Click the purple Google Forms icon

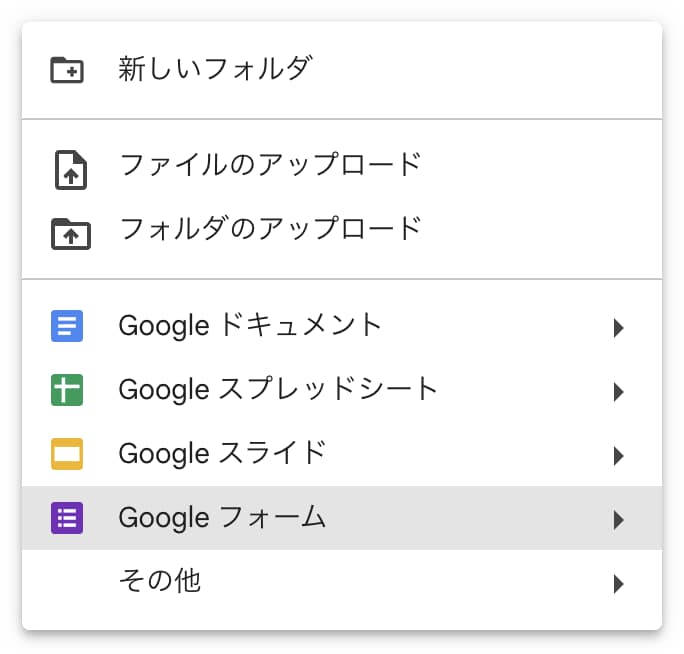67,518
